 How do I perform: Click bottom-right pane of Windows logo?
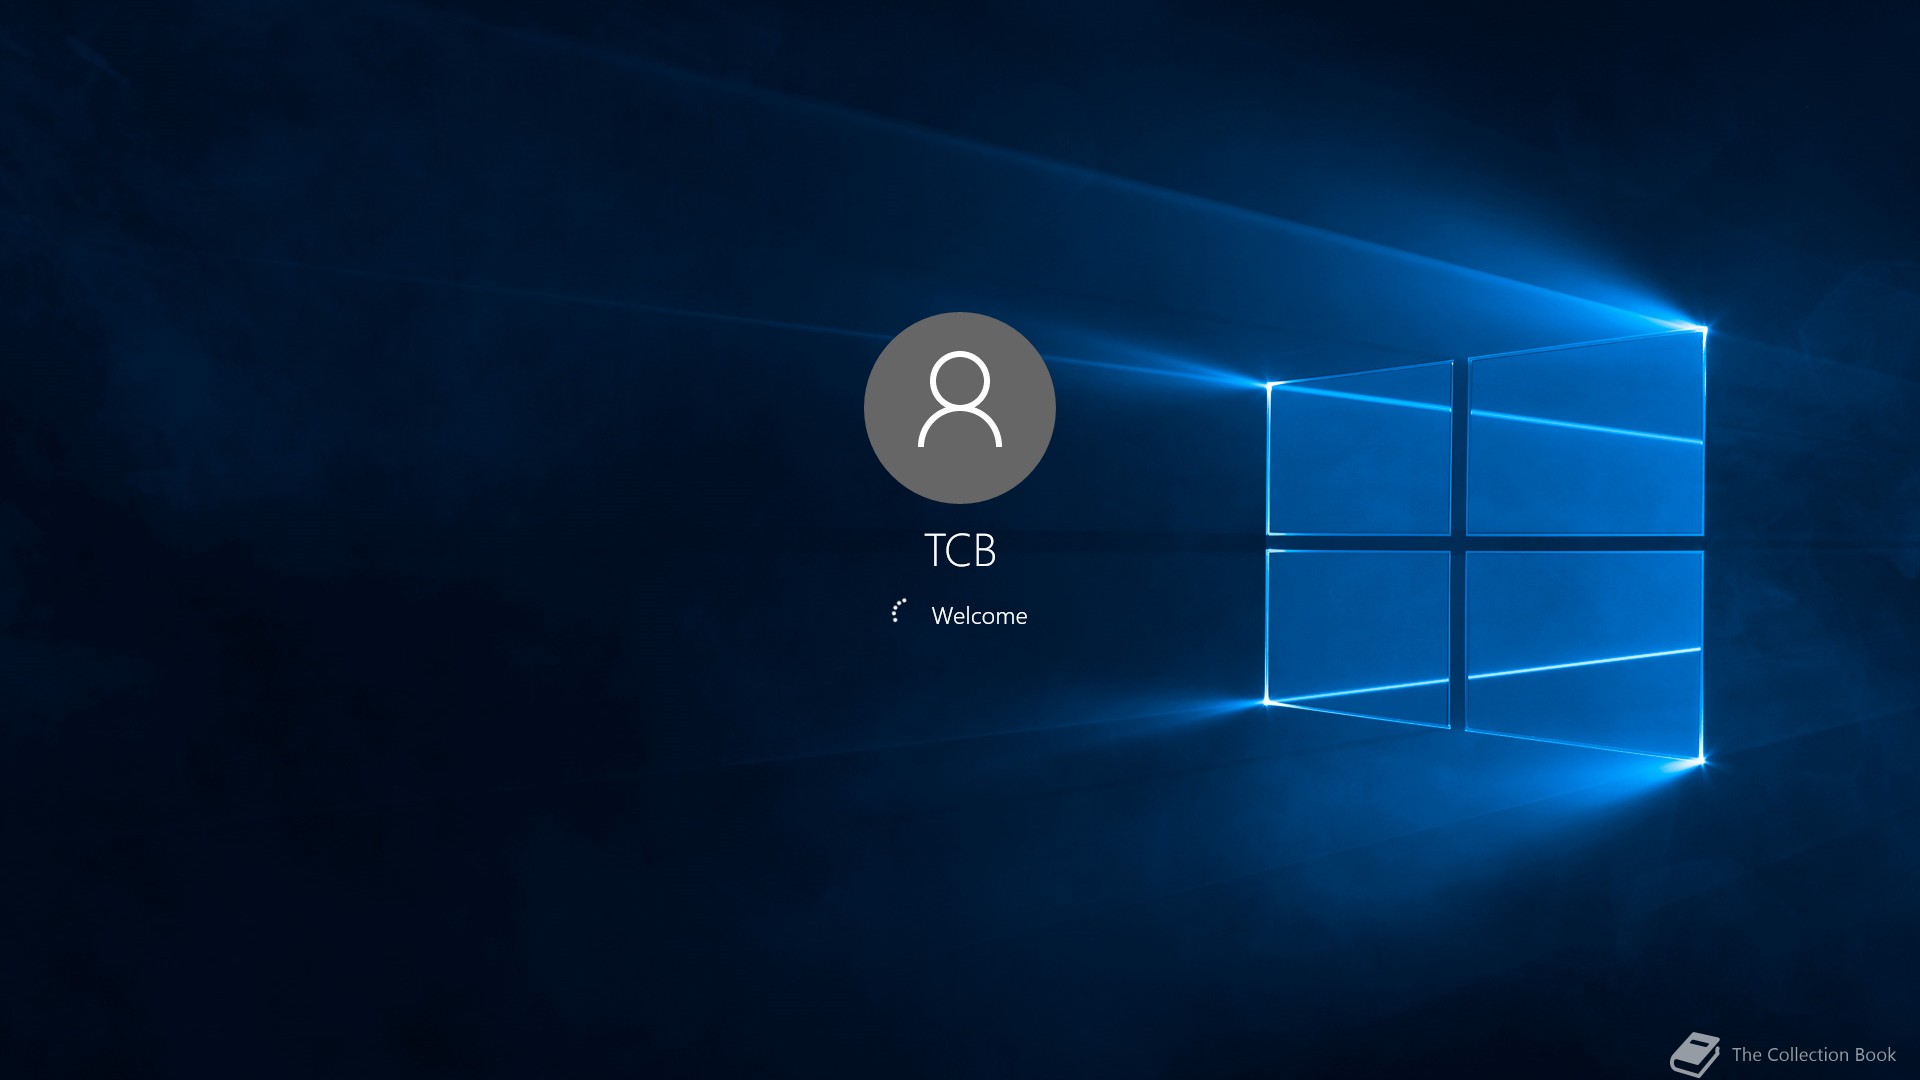[1584, 648]
